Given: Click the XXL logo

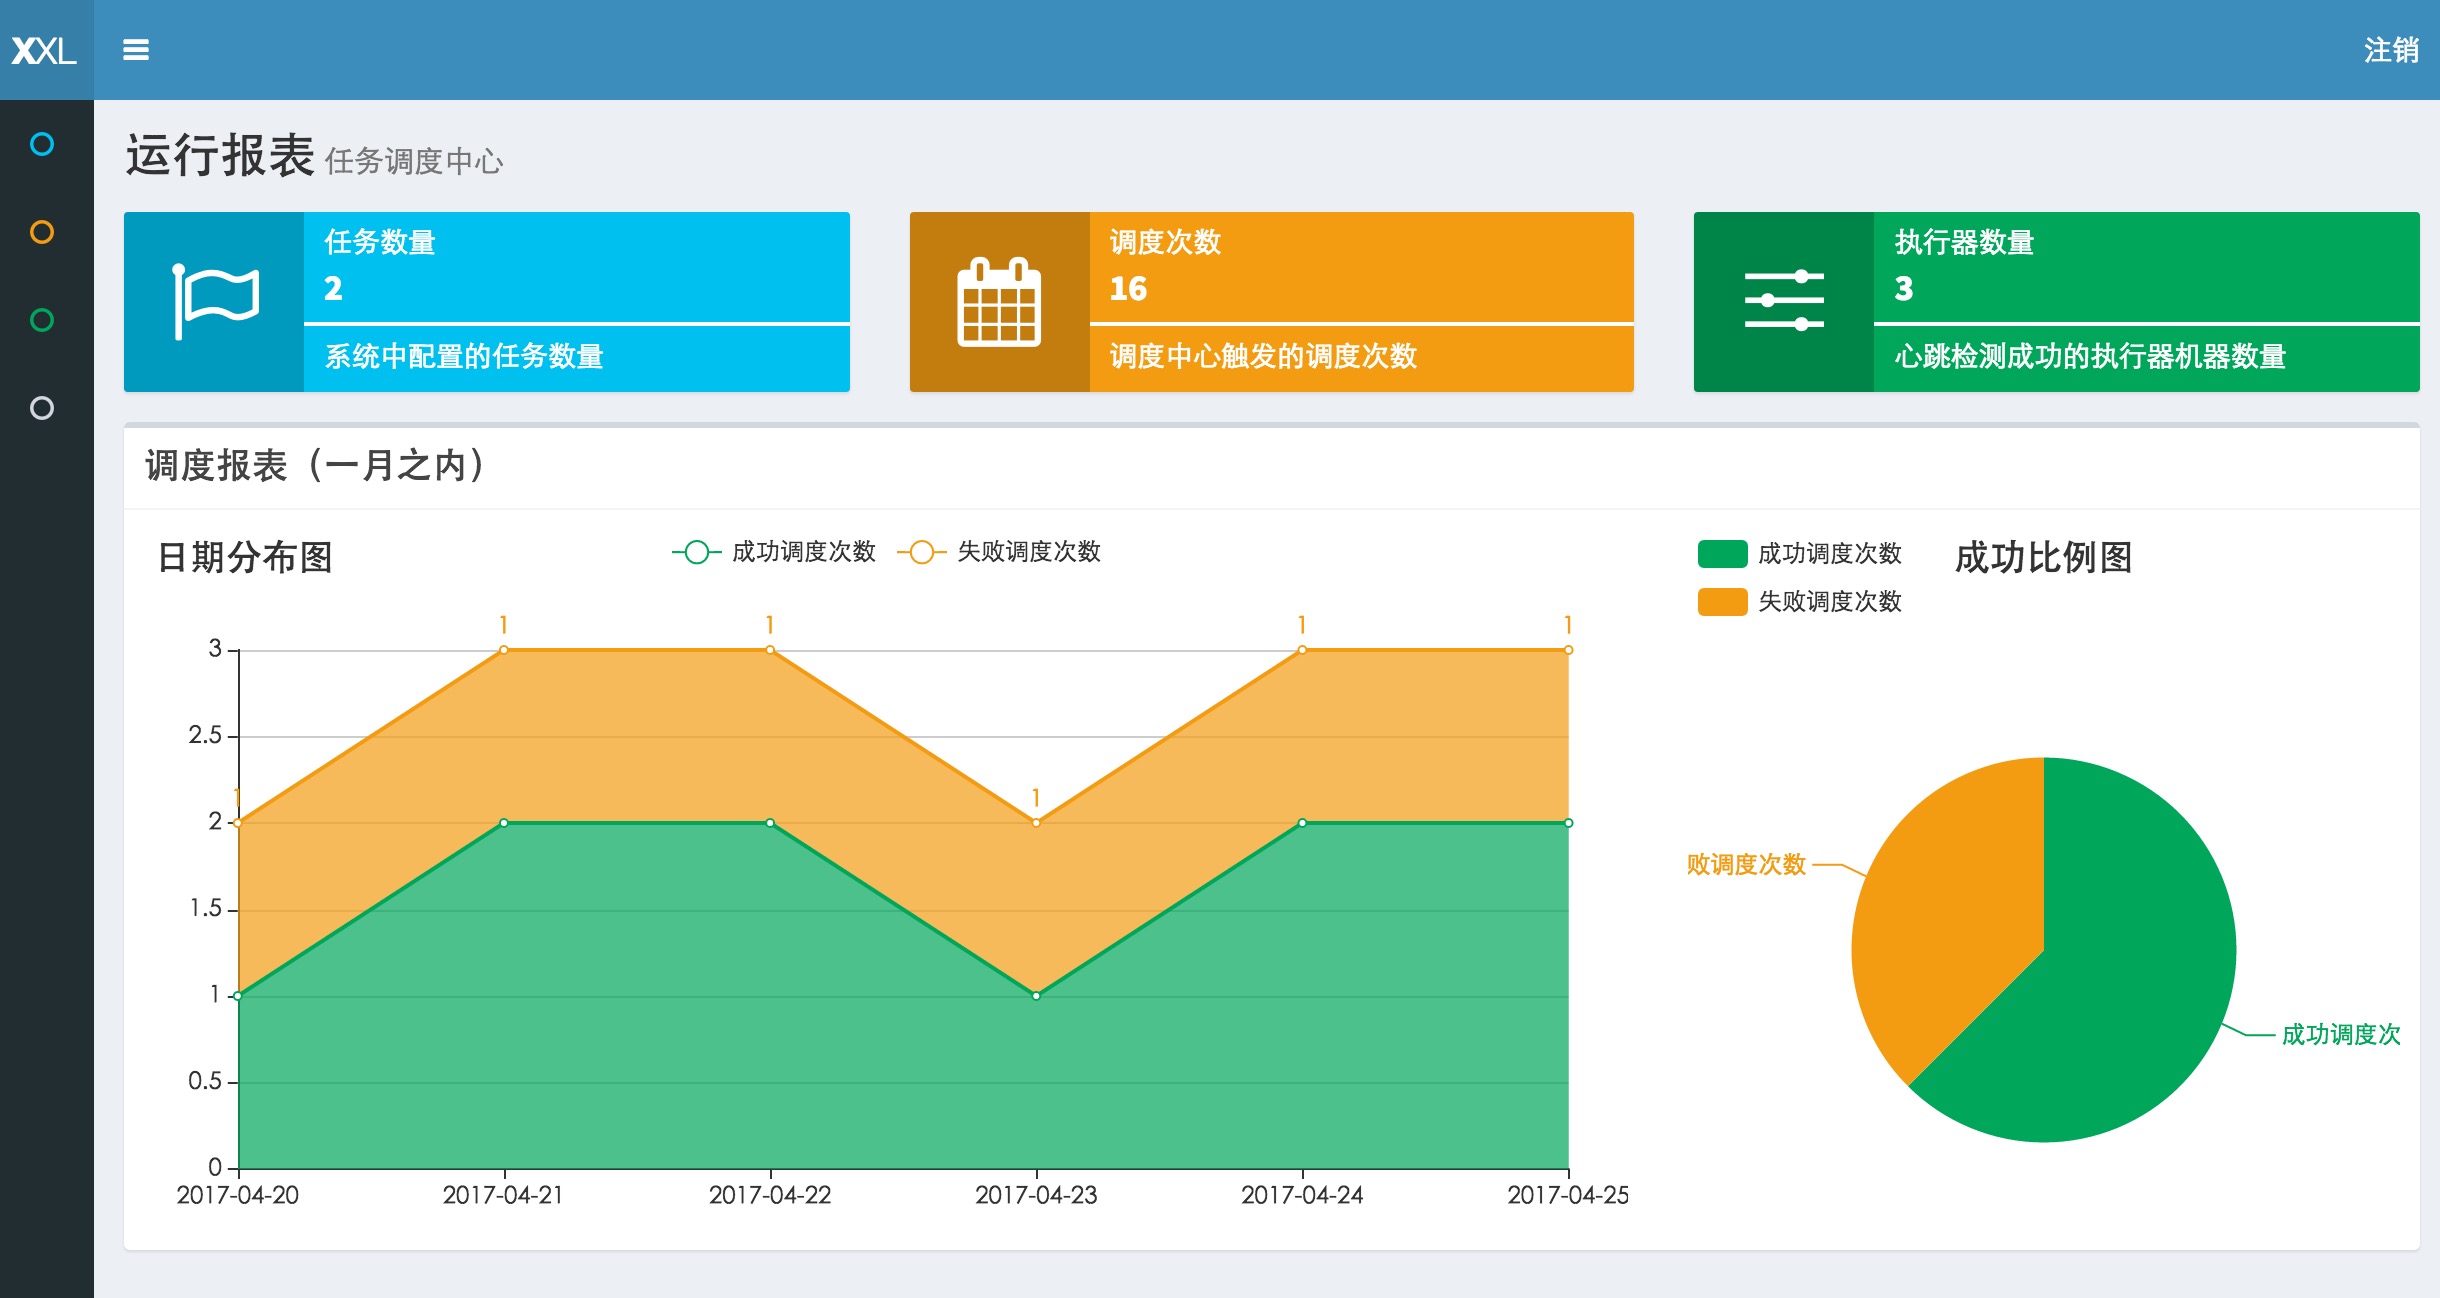Looking at the screenshot, I should coord(45,50).
